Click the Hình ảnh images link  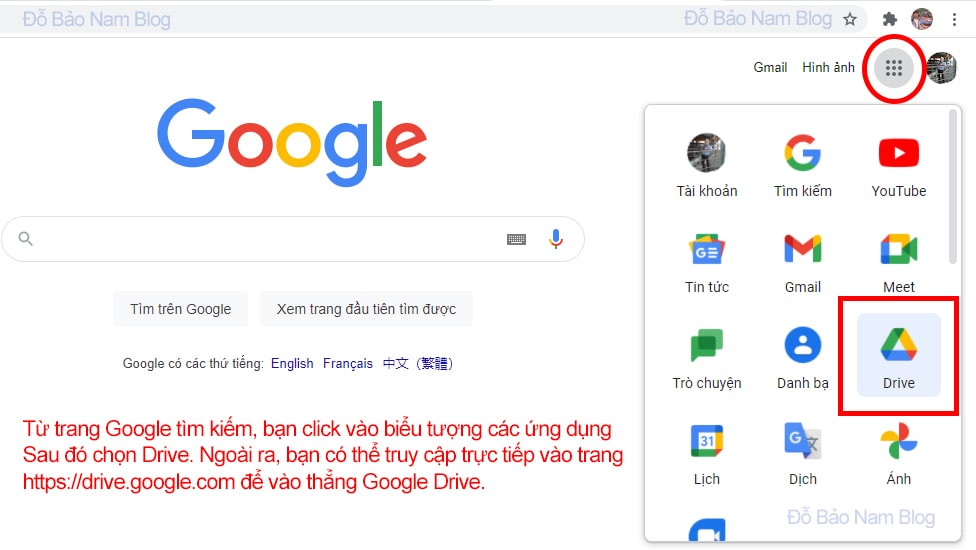pyautogui.click(x=828, y=67)
